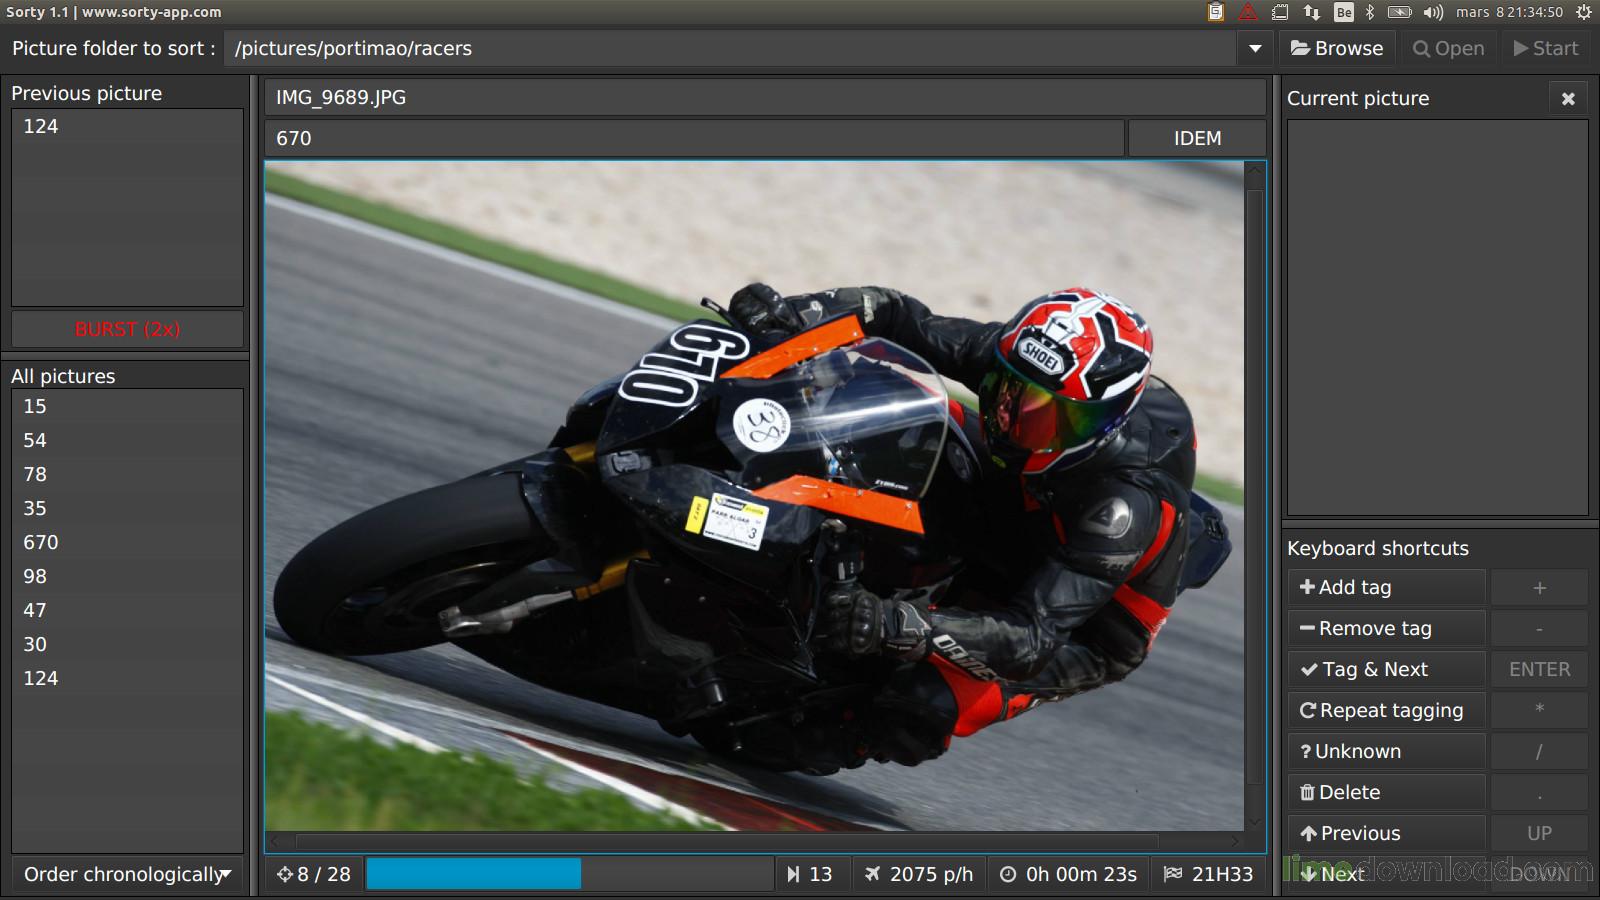
Task: Click the Browse folder button
Action: [1337, 48]
